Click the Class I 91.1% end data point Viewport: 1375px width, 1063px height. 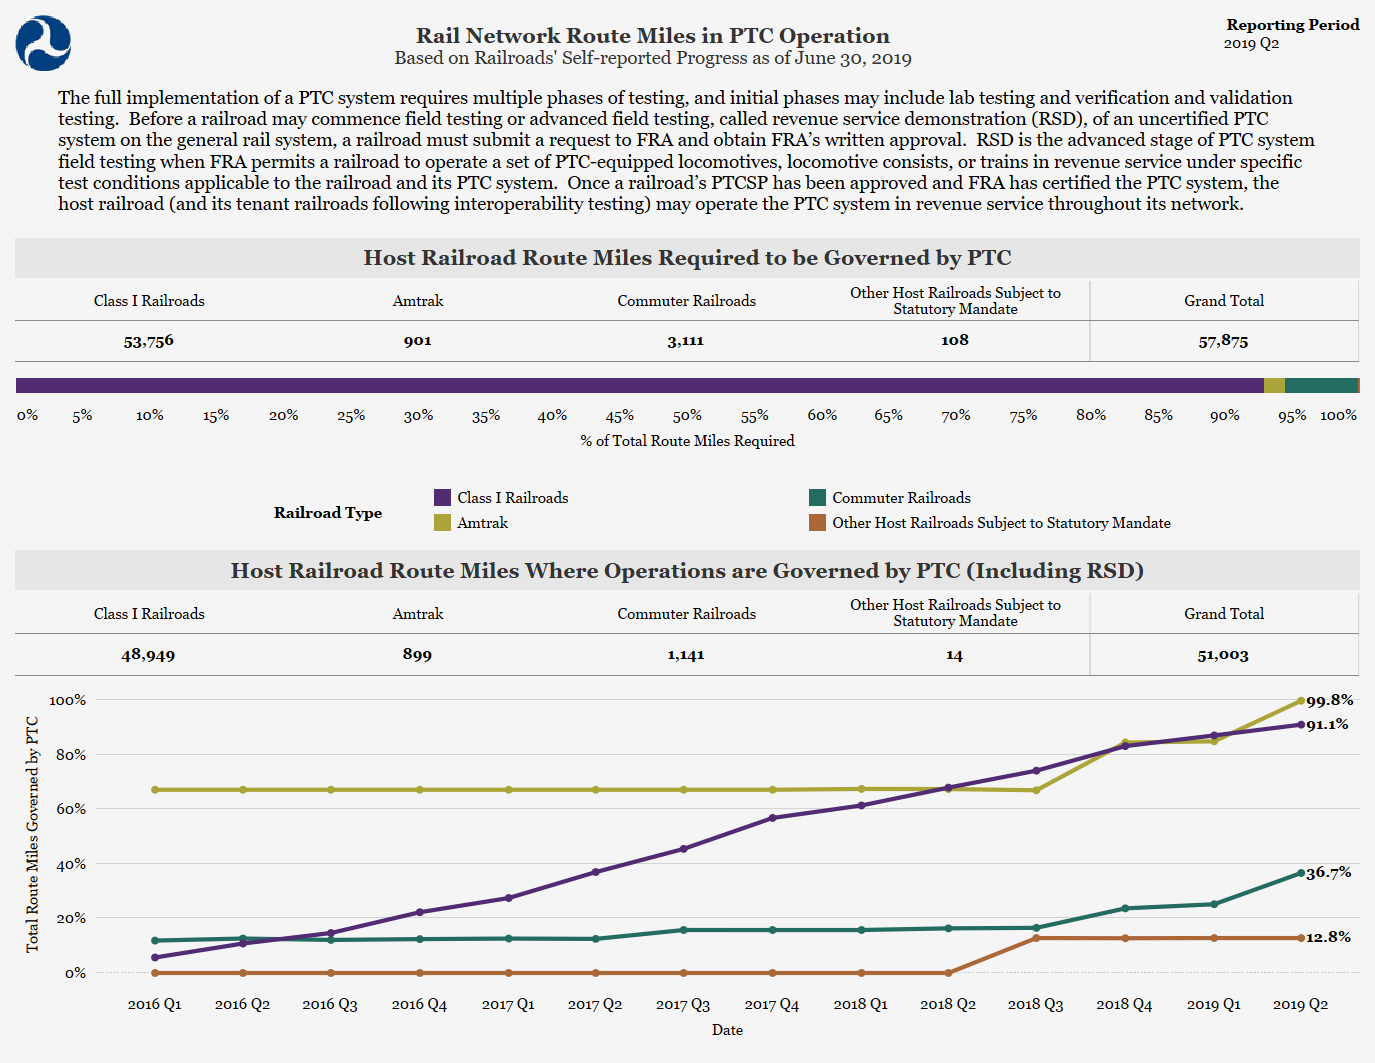click(x=1301, y=724)
